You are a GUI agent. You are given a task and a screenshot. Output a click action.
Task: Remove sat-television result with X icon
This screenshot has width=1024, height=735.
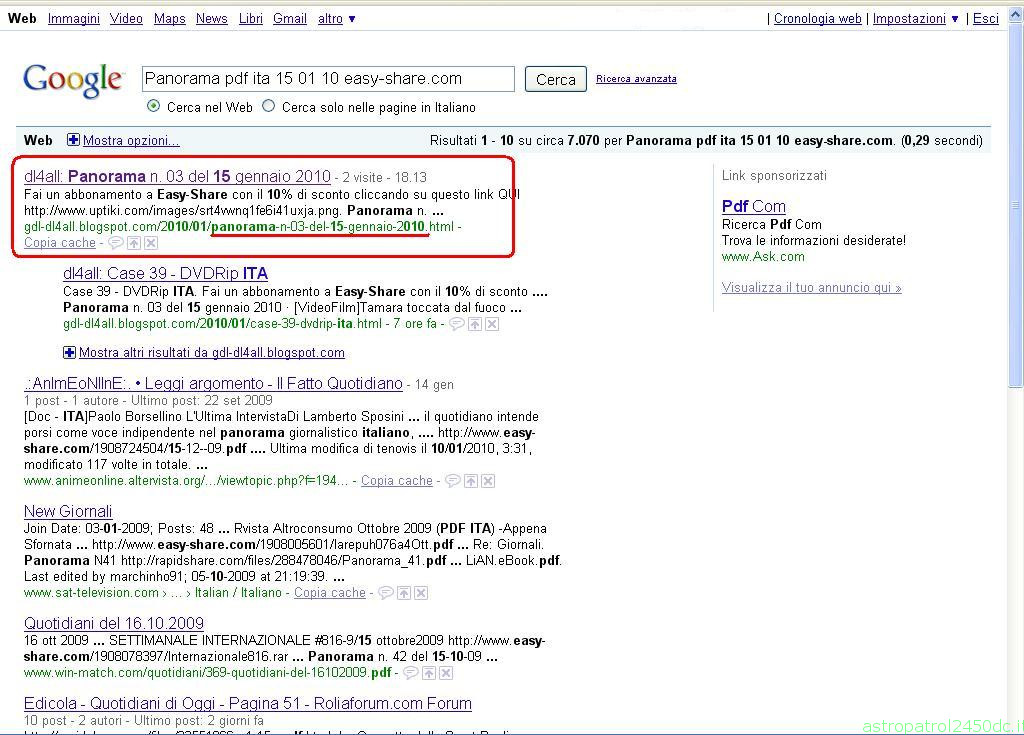[x=421, y=593]
